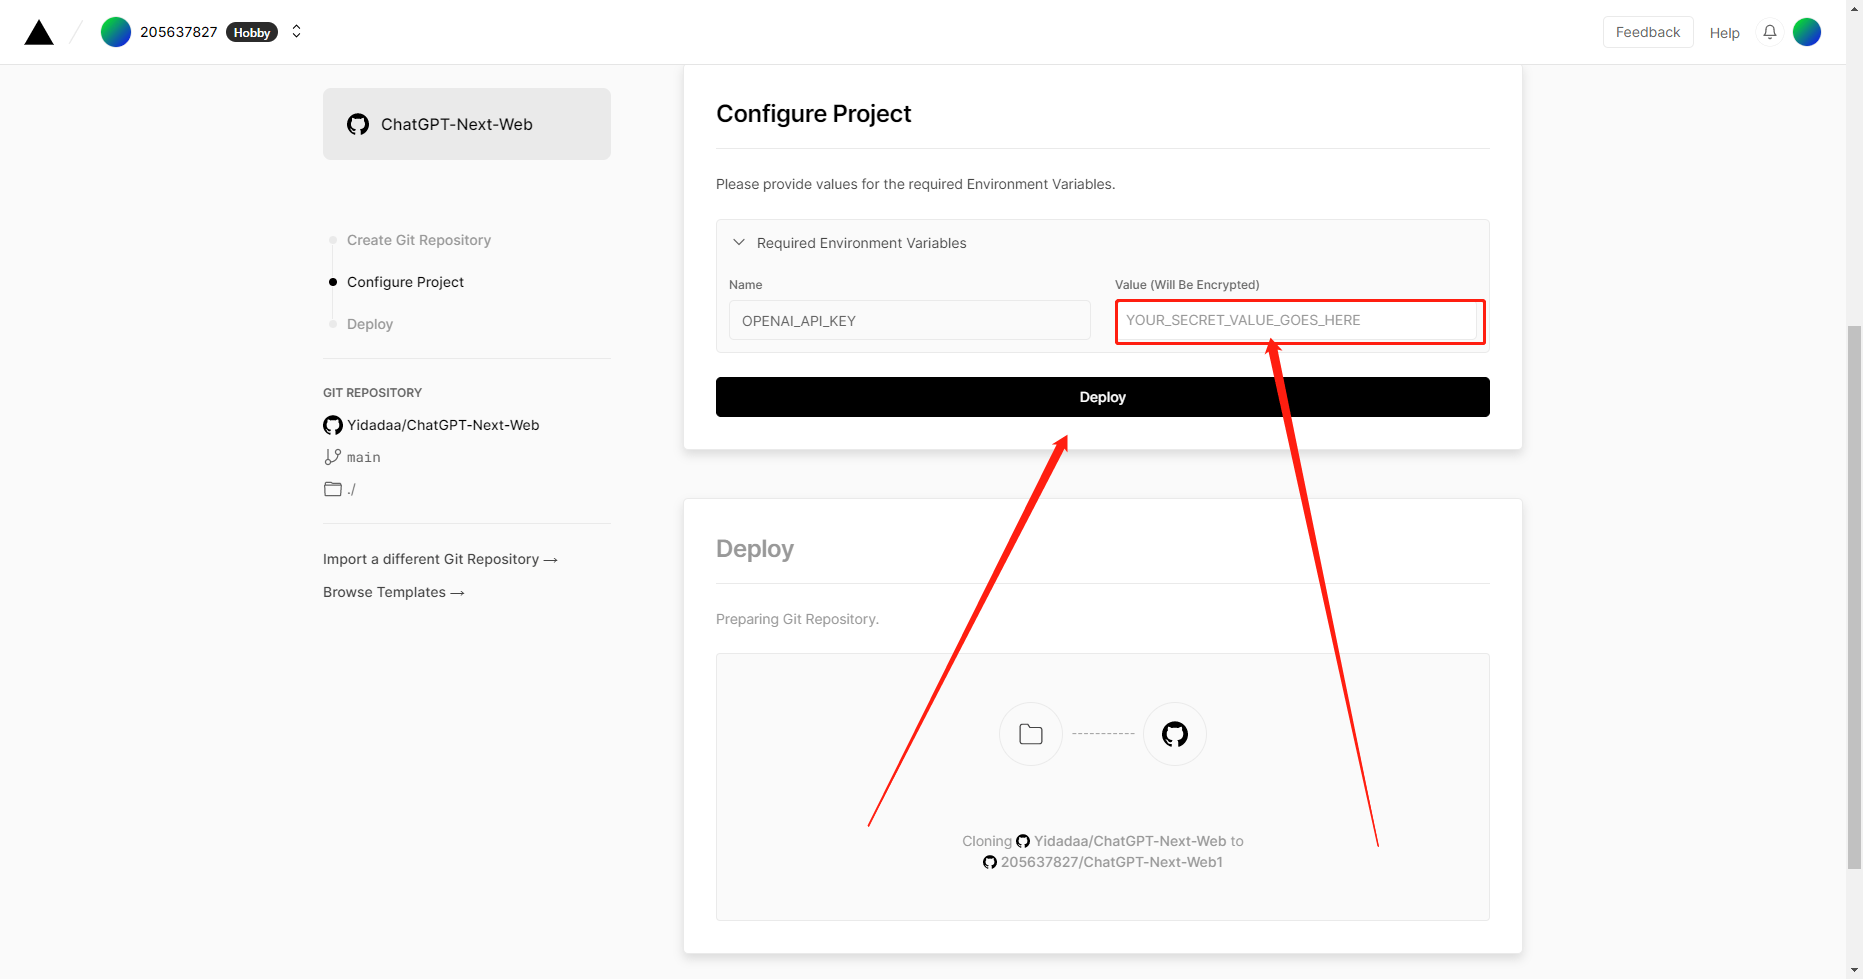Click Yidadaa/ChatGPT-Next-Web in the cloning text

click(1130, 841)
